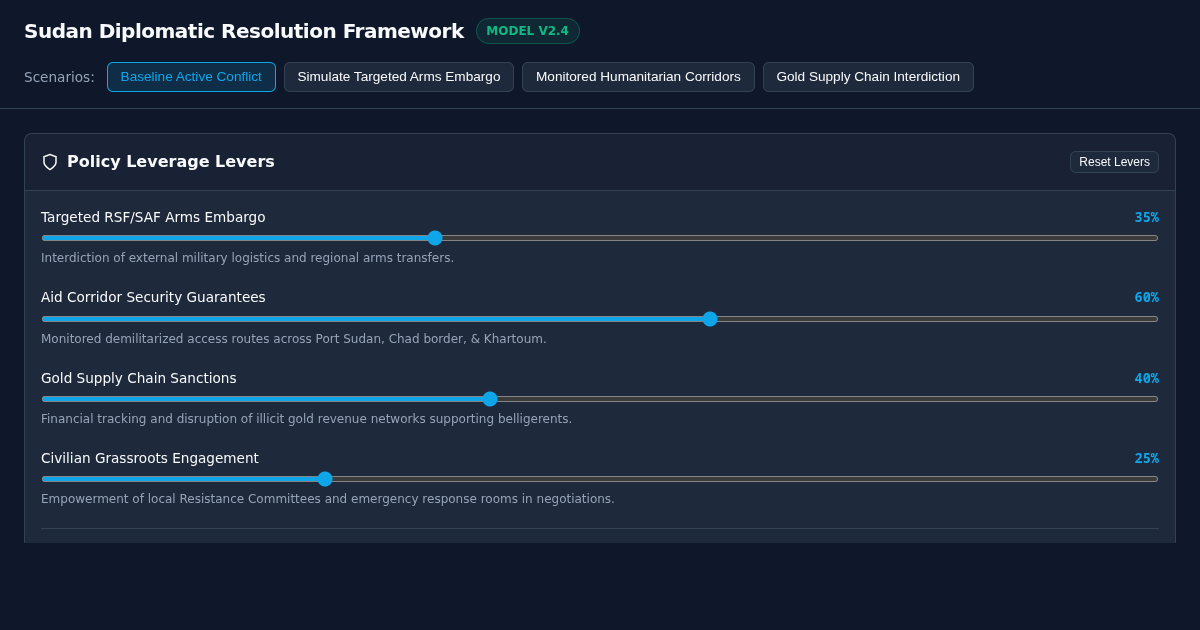Click the MODEL V2.4 badge
This screenshot has height=630, width=1200.
(527, 31)
